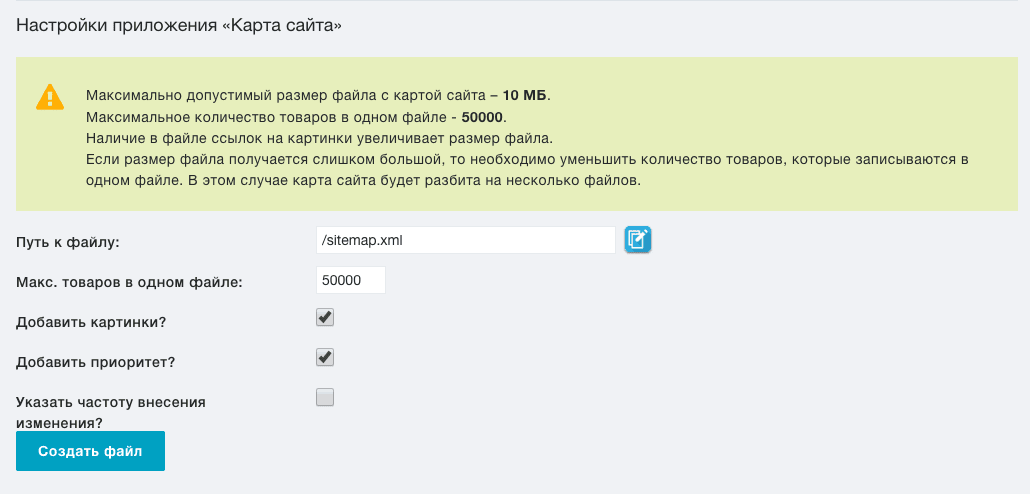Click the bold '50000' in the warning notice
The image size is (1030, 494).
point(482,118)
